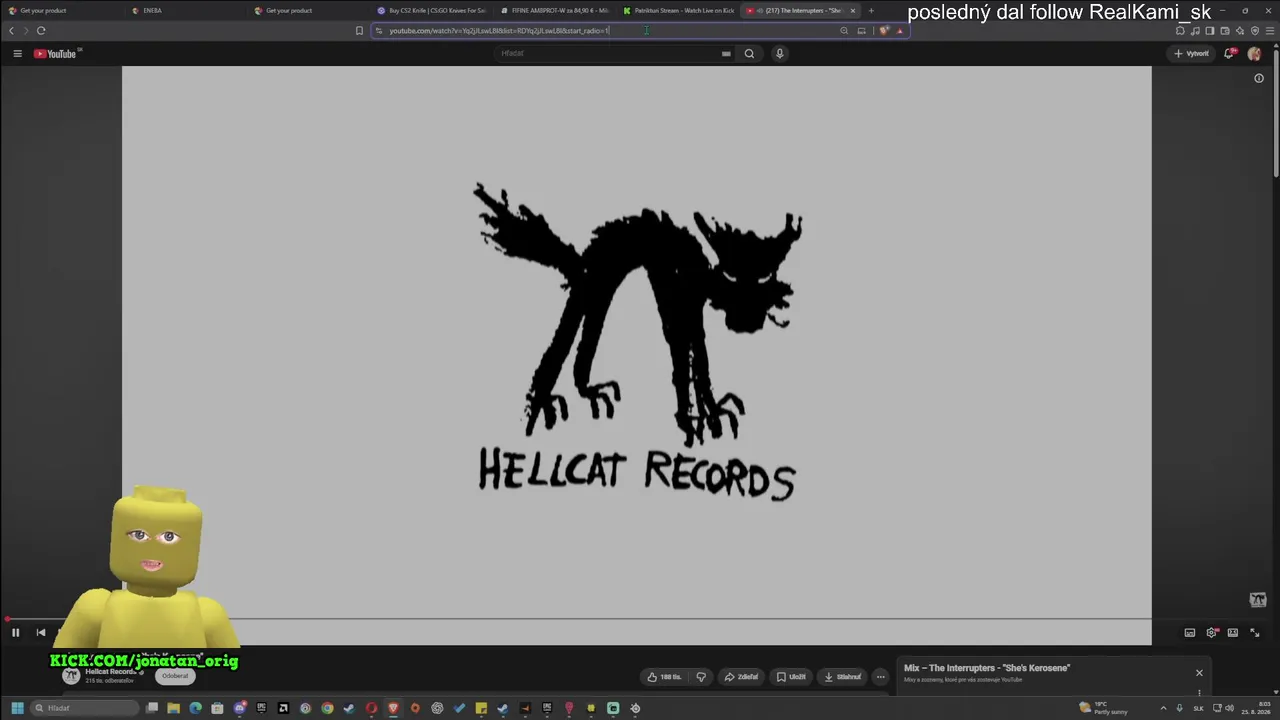Bookmark this page icon

359,31
